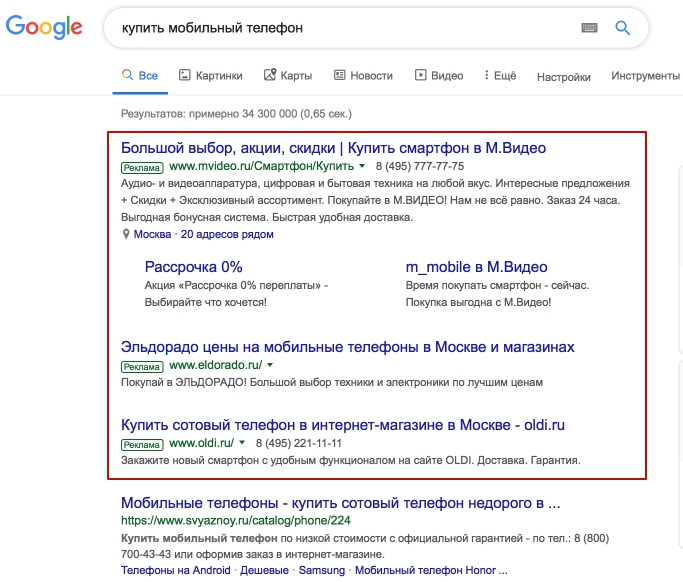Click the location pin next to Москва
The width and height of the screenshot is (683, 582).
point(126,235)
